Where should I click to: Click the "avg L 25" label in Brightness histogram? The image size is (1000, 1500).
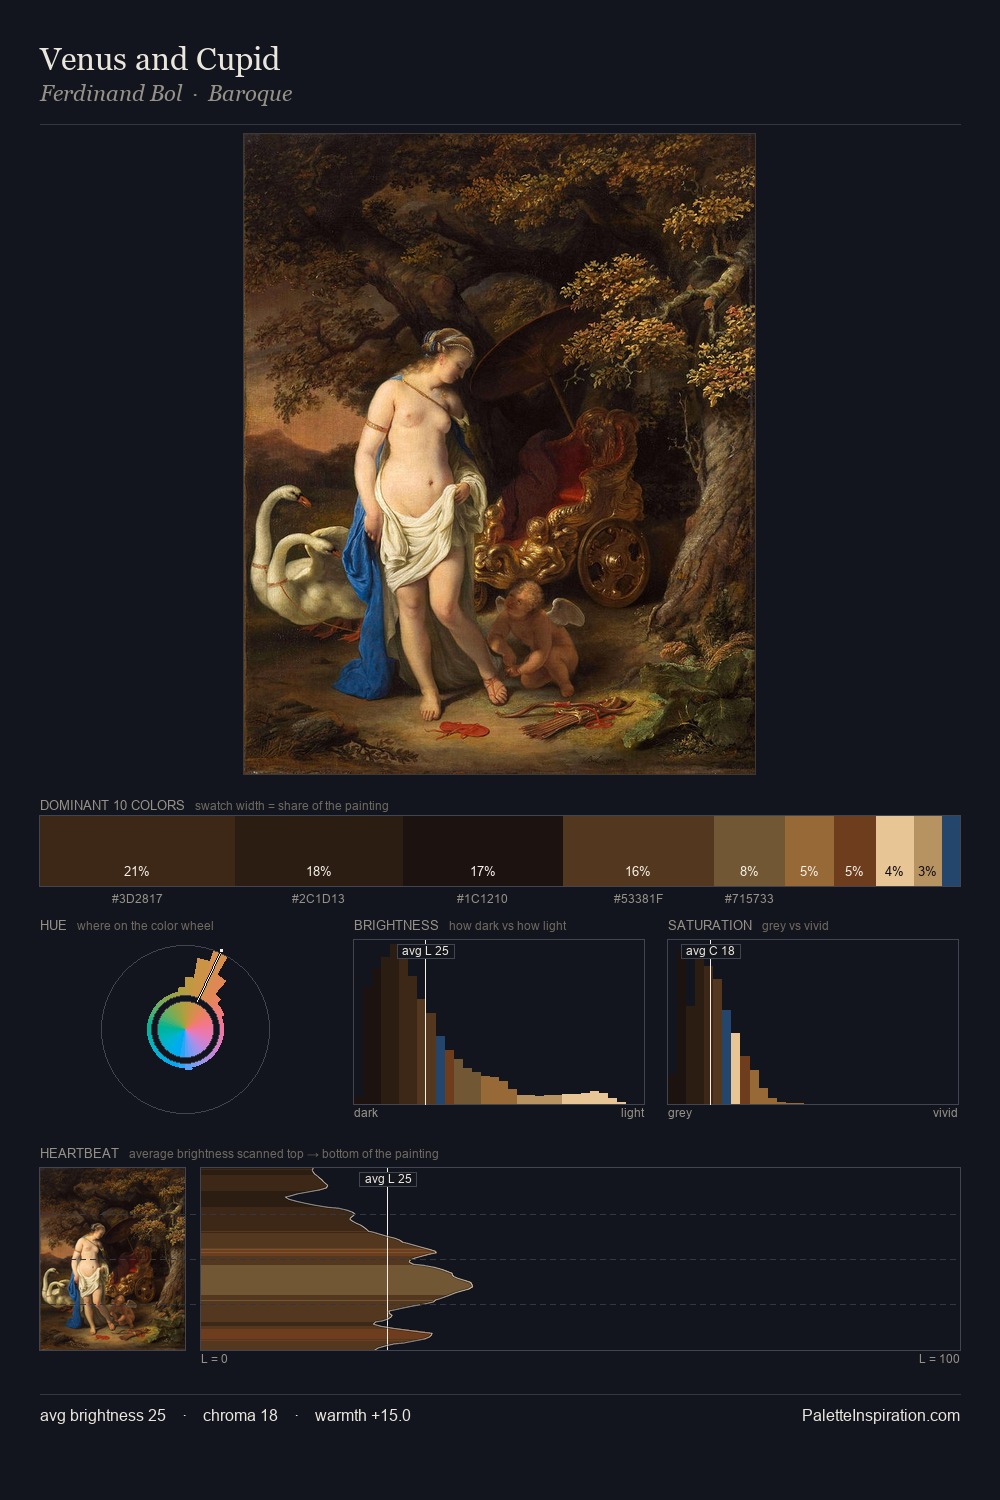tap(425, 951)
